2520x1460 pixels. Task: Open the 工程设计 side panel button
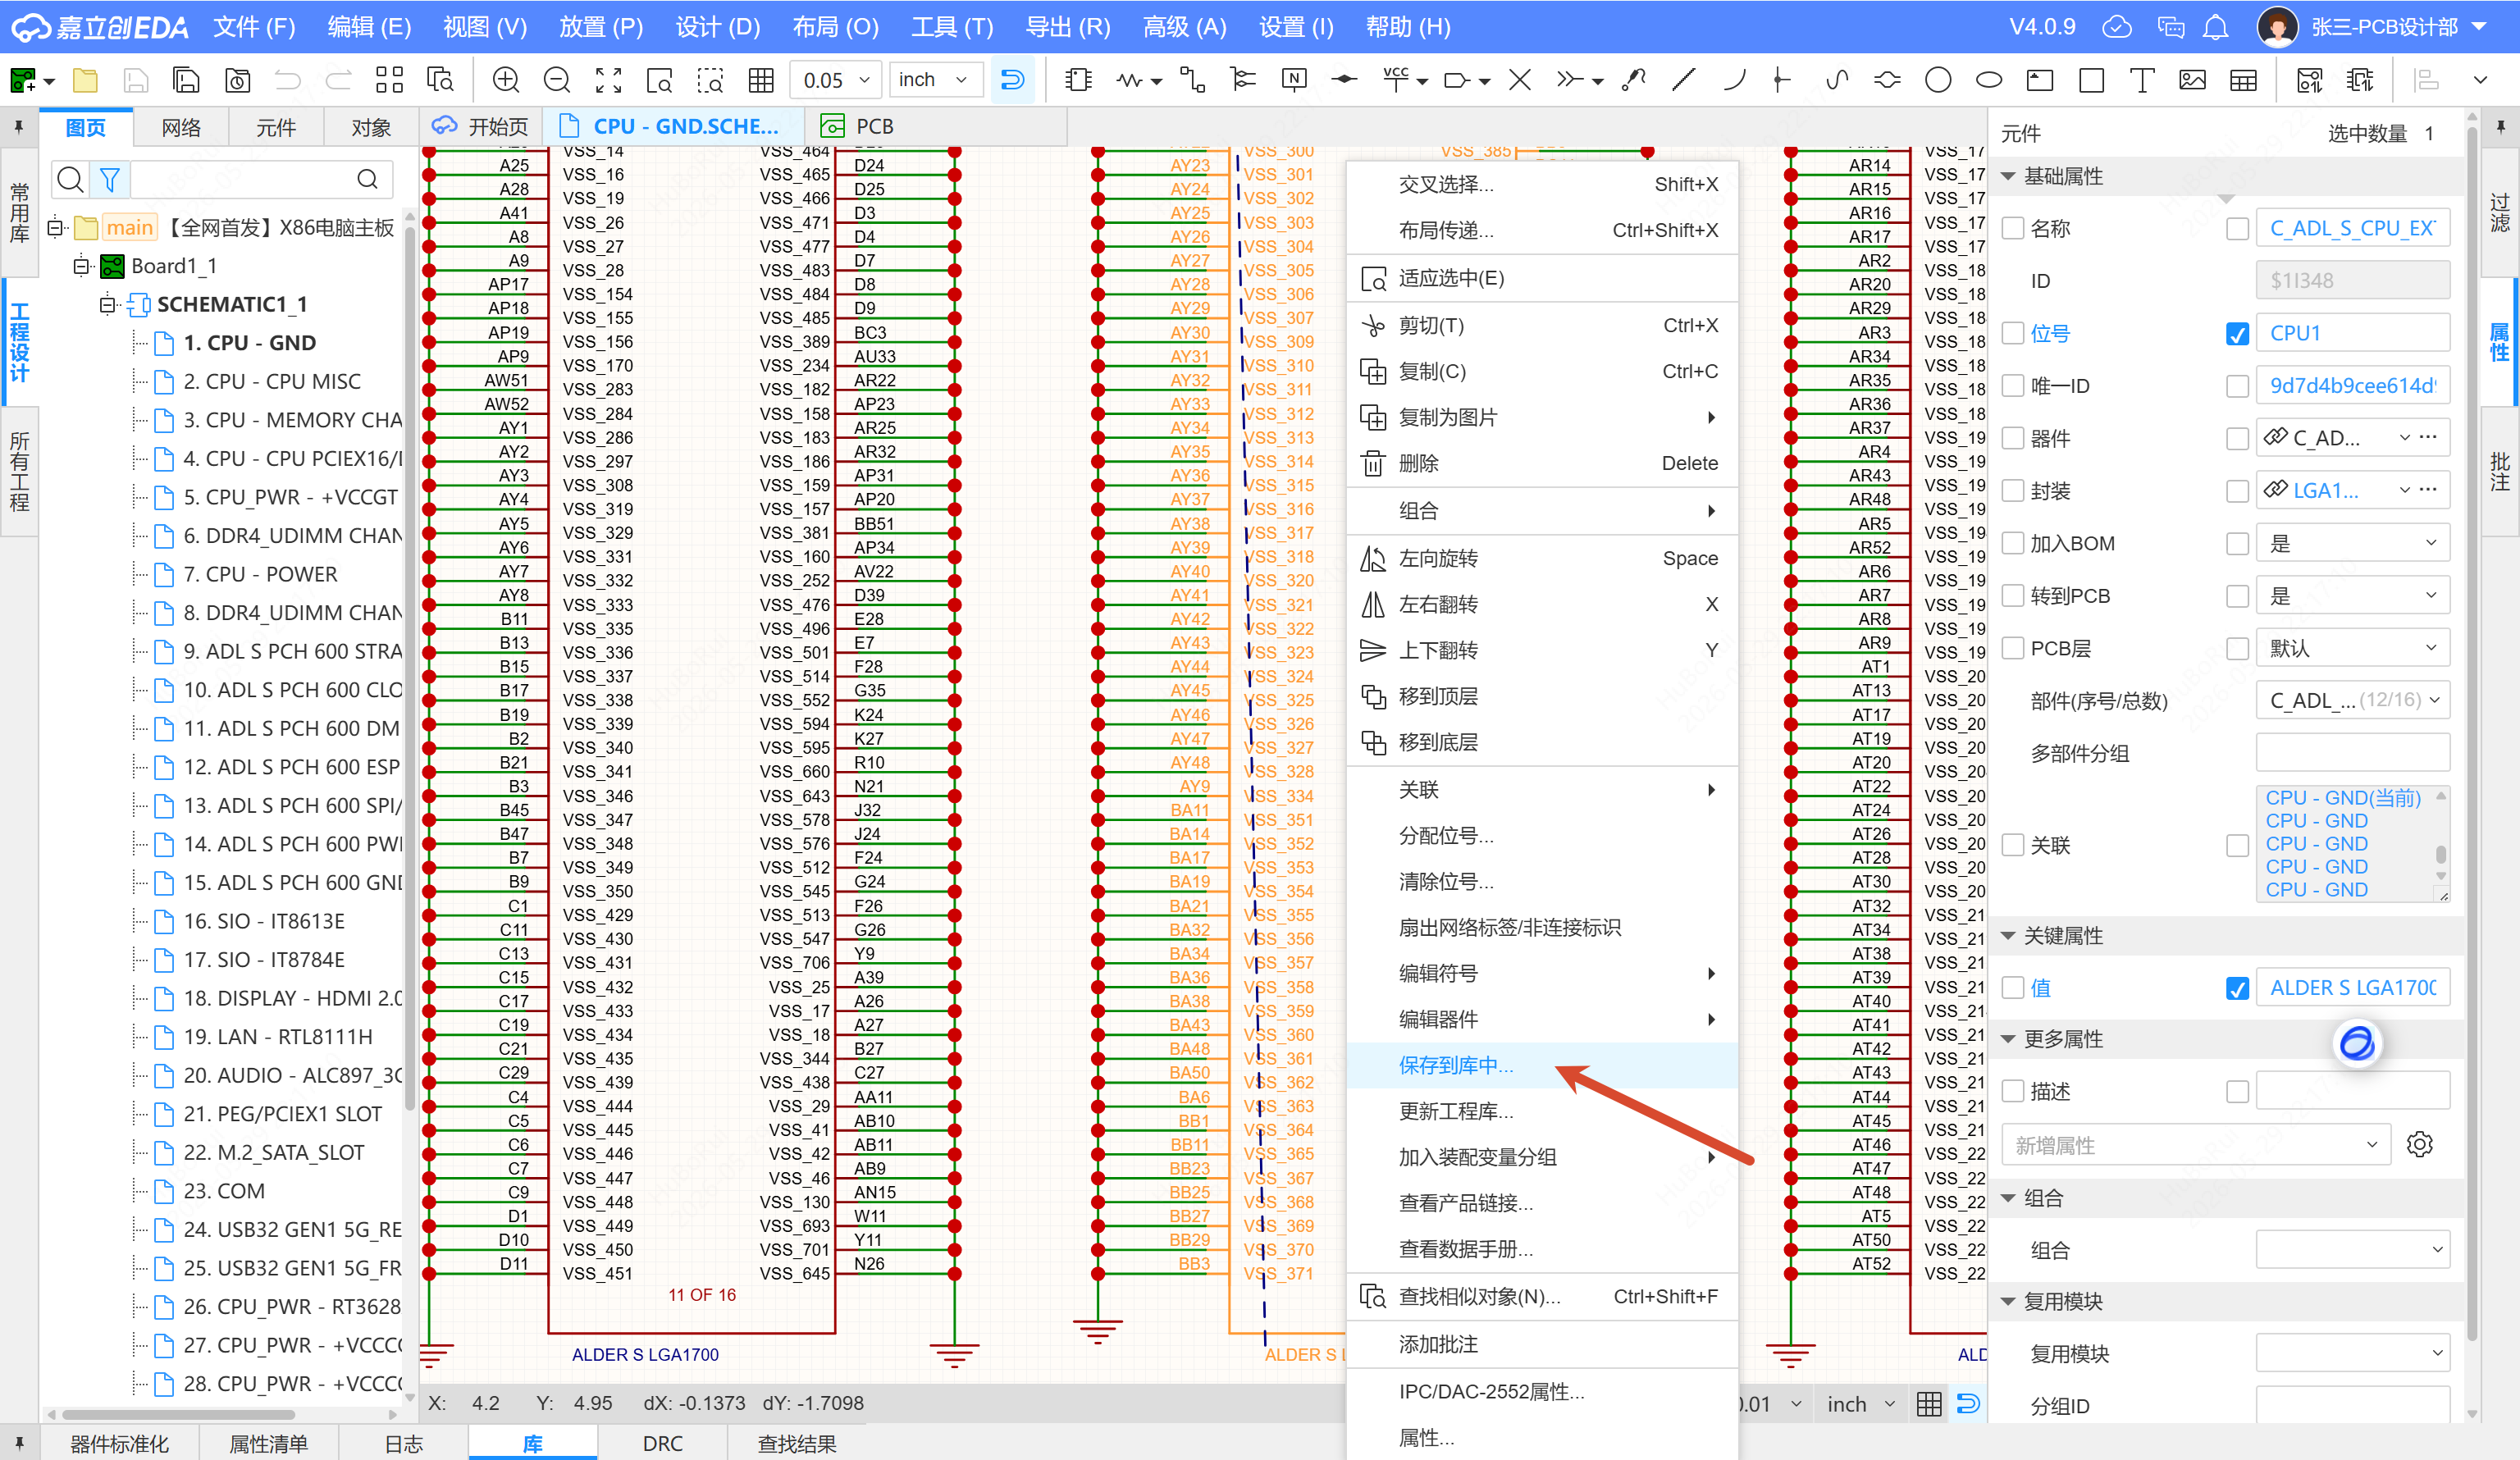[x=19, y=342]
